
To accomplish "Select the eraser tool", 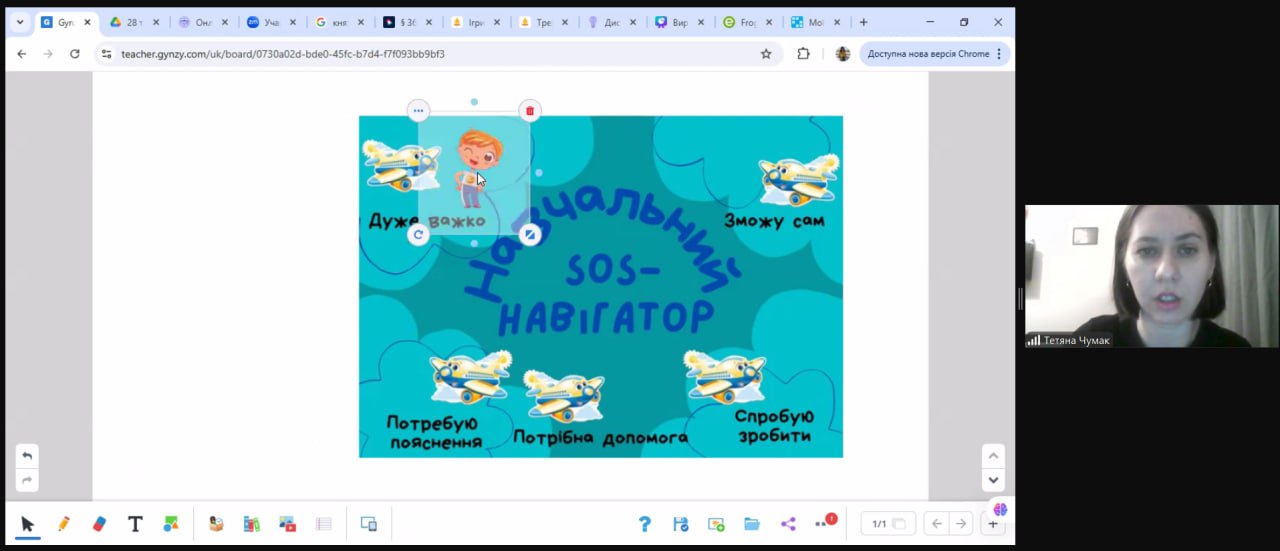I will 99,524.
